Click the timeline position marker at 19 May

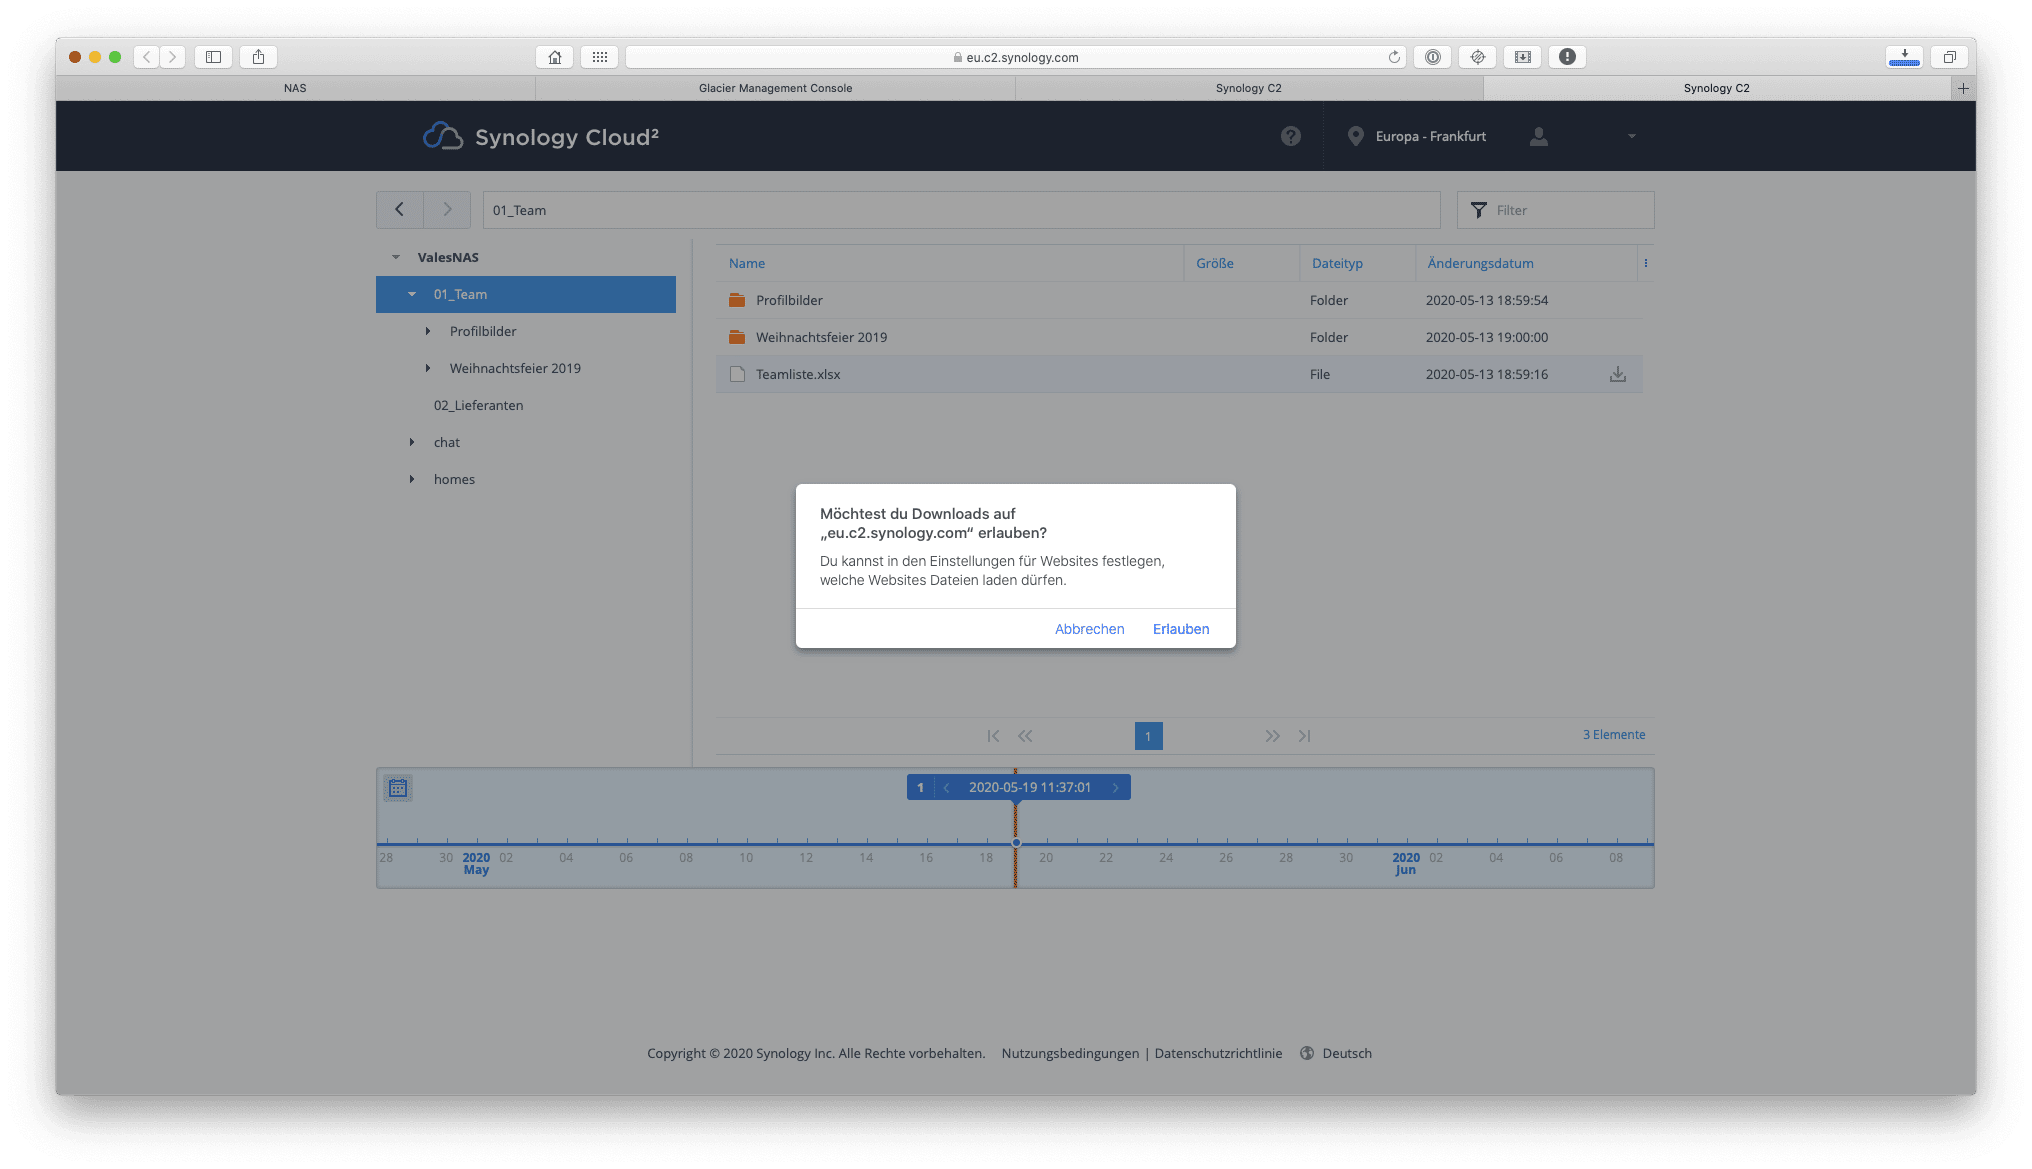point(1016,843)
